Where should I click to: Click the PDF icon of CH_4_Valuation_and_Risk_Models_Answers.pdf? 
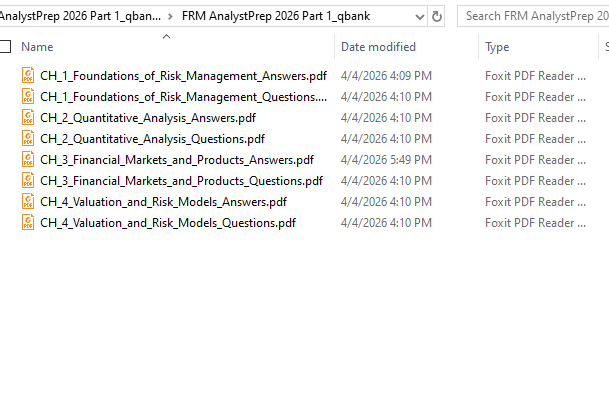28,202
